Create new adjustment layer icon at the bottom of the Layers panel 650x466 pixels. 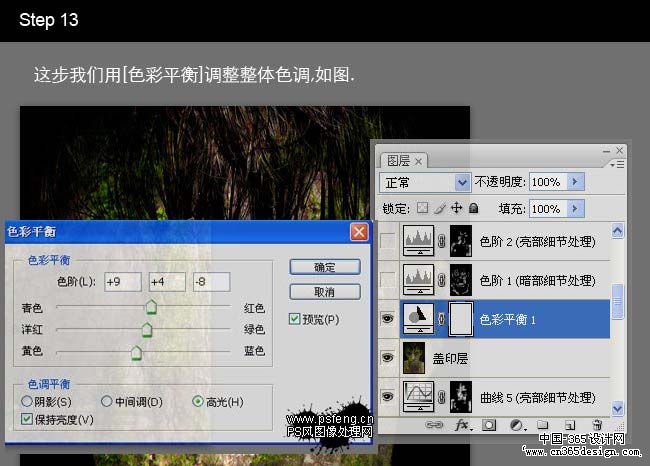517,425
